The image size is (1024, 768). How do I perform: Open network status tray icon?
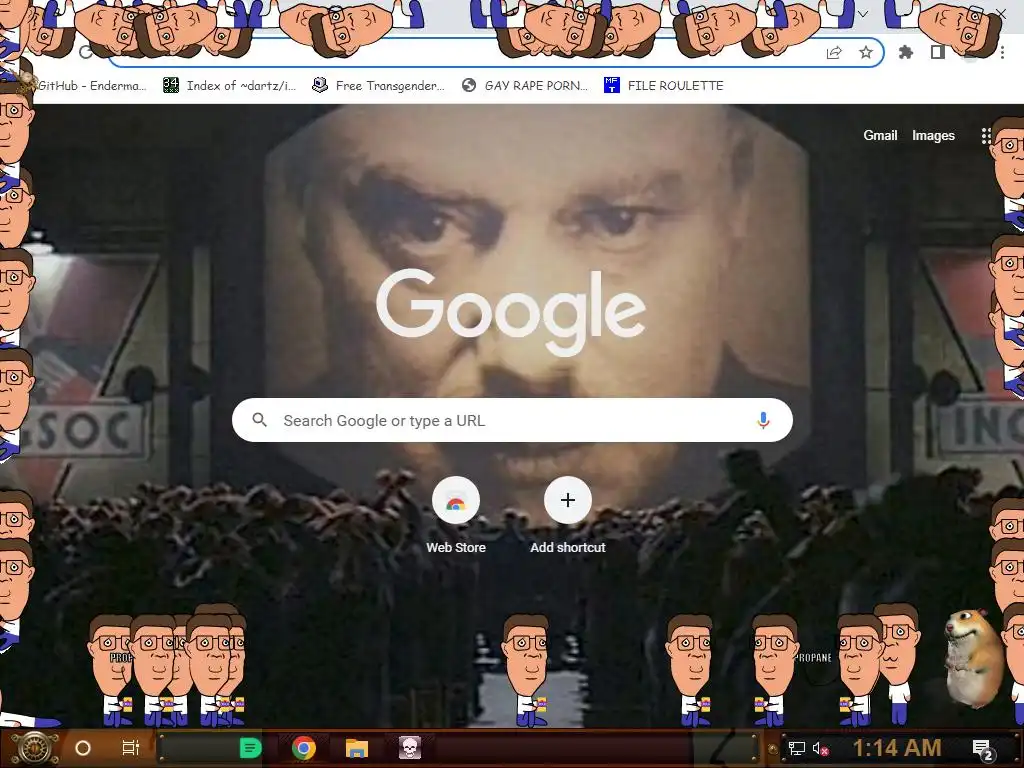(797, 748)
